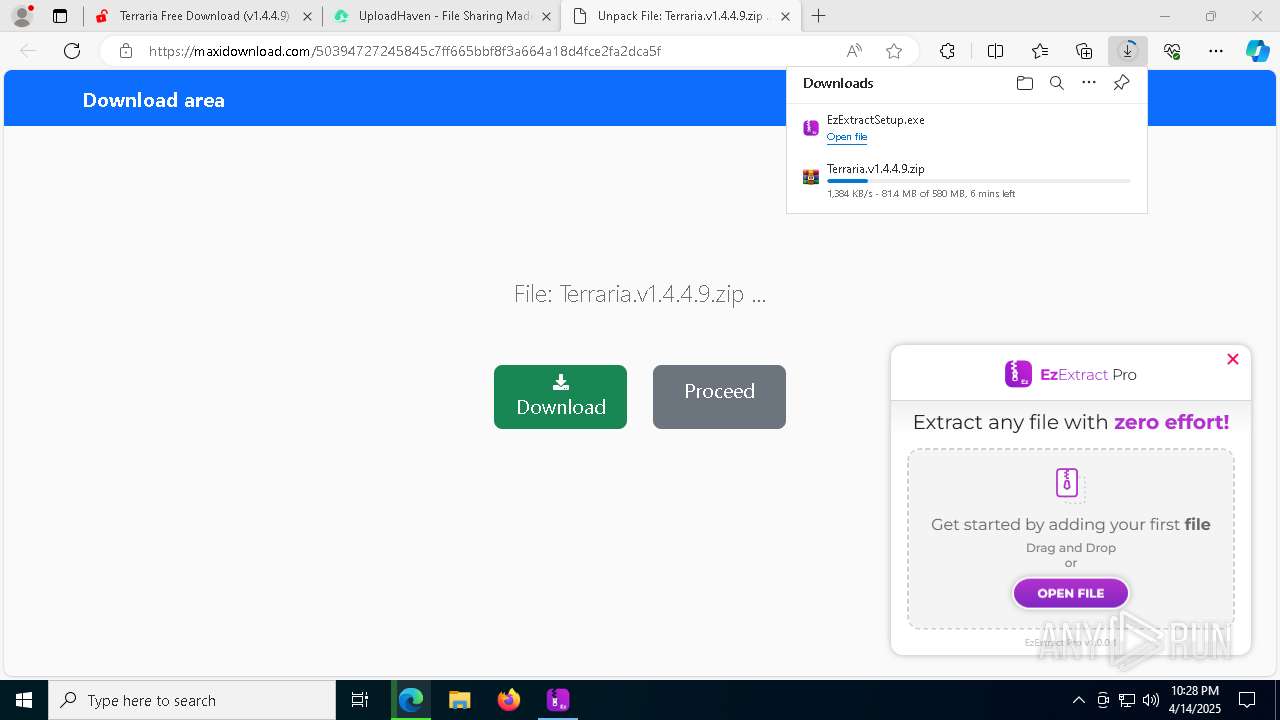Select the Unpack File Terraria tab

click(681, 16)
